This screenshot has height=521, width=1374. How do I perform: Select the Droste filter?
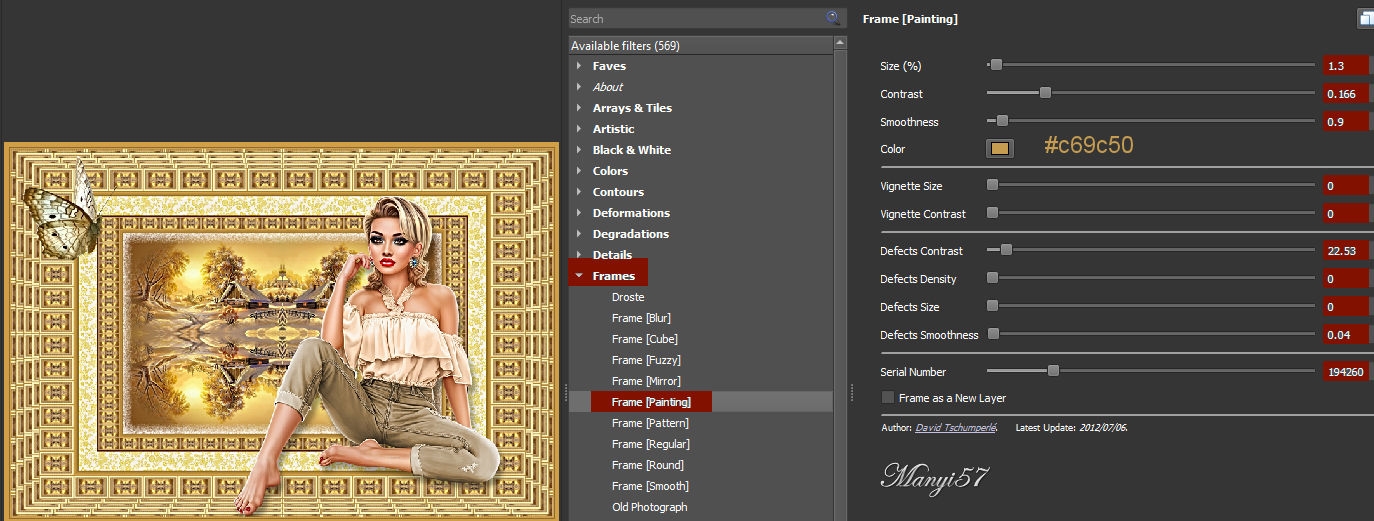[x=628, y=297]
